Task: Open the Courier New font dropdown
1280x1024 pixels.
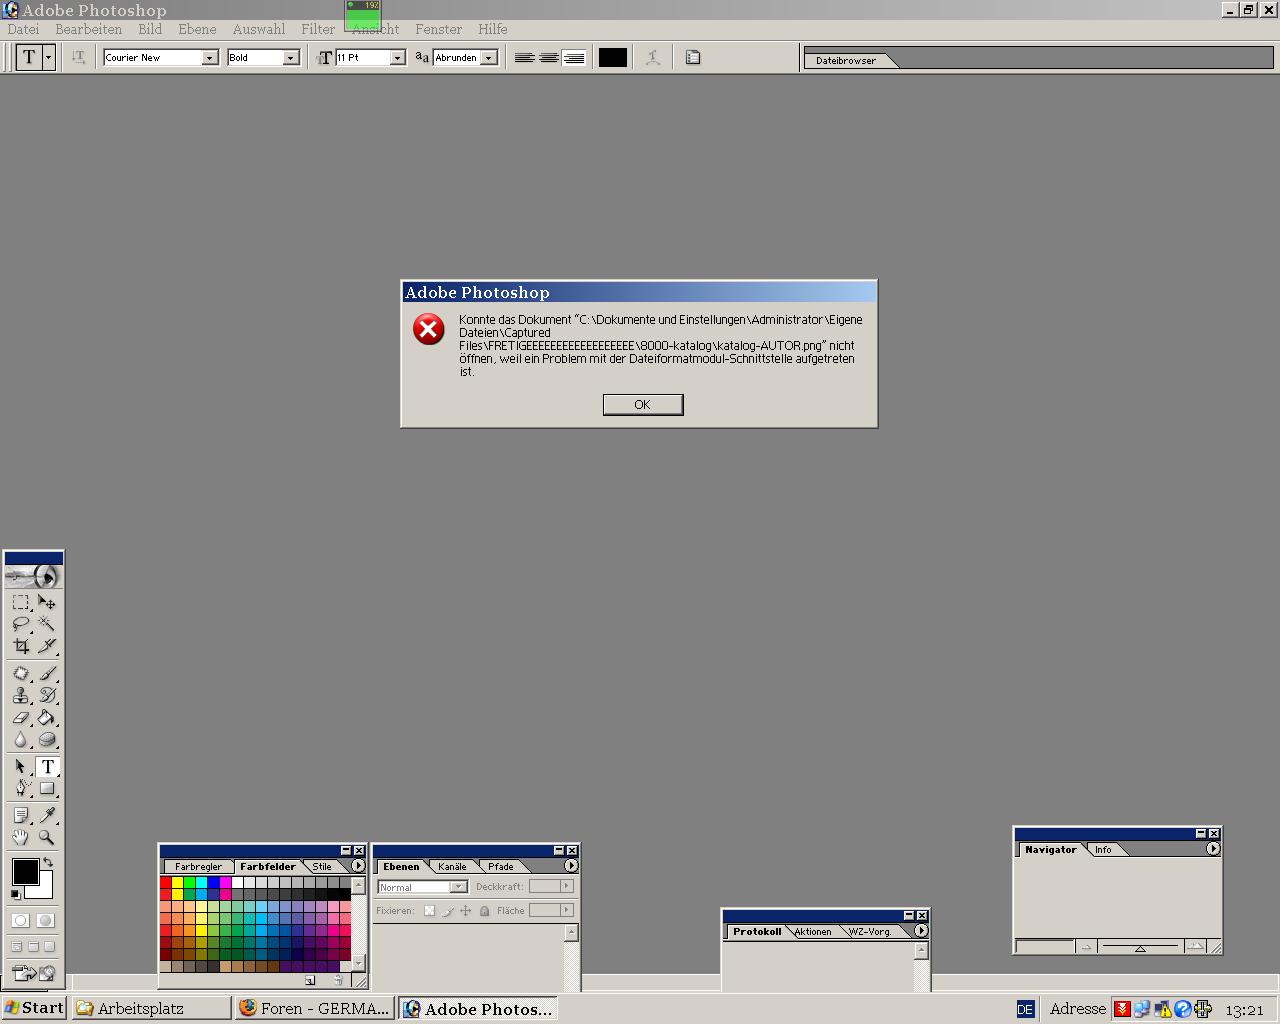Action: (x=209, y=58)
